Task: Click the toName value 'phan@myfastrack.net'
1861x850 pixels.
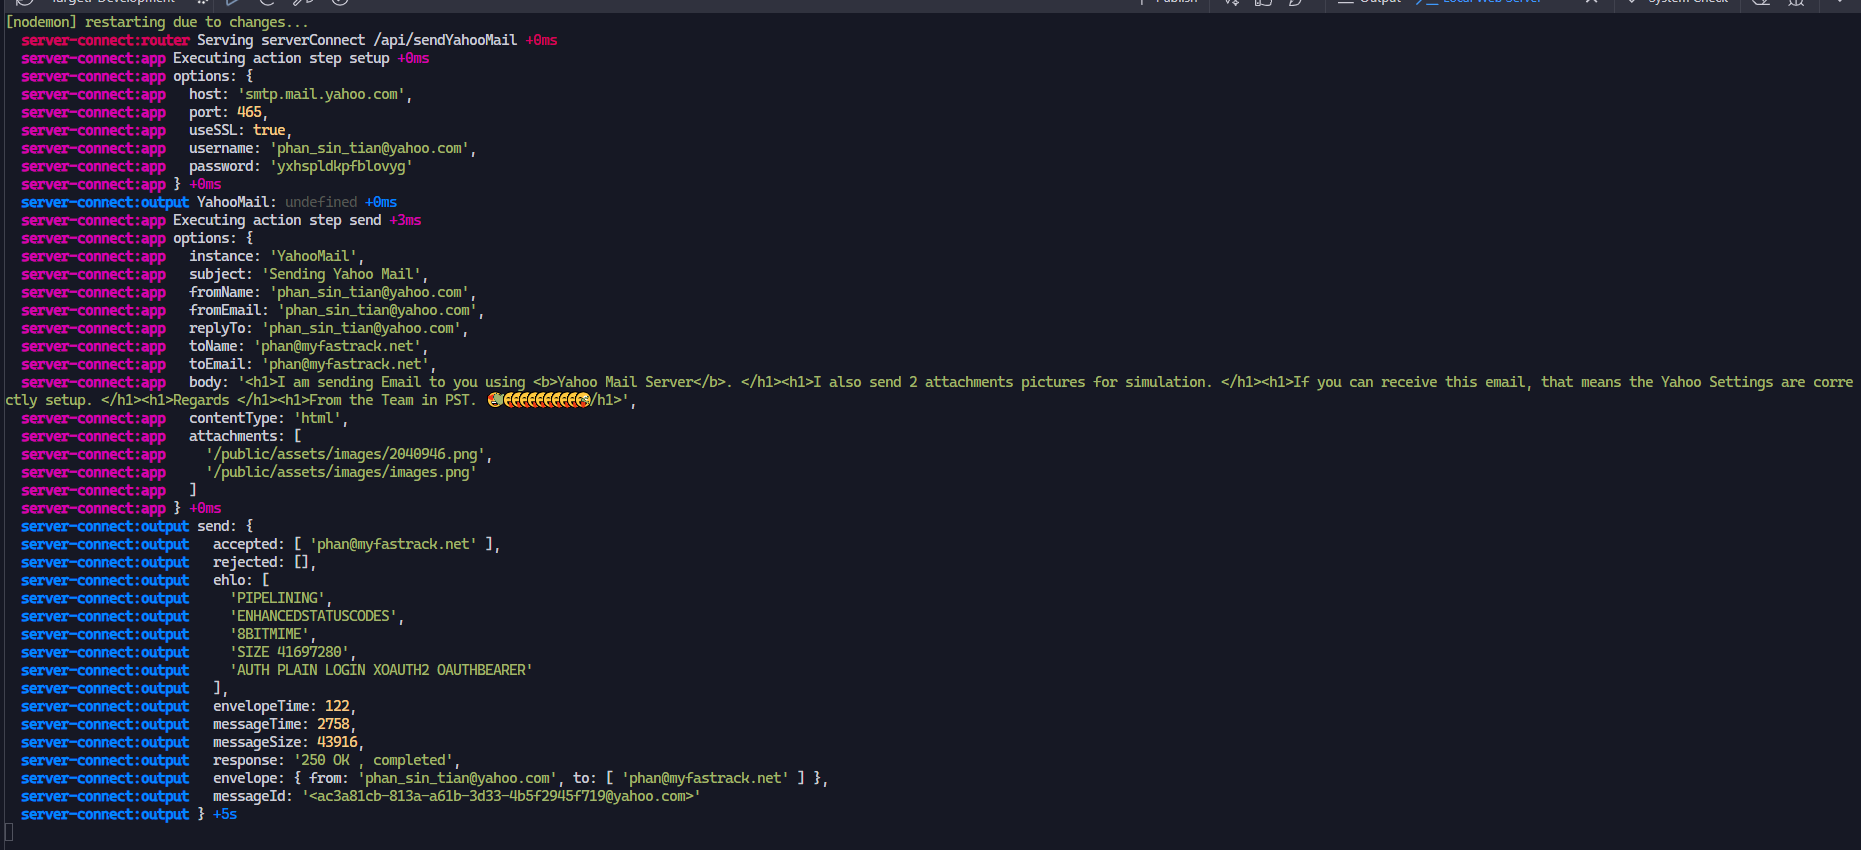Action: tap(337, 346)
